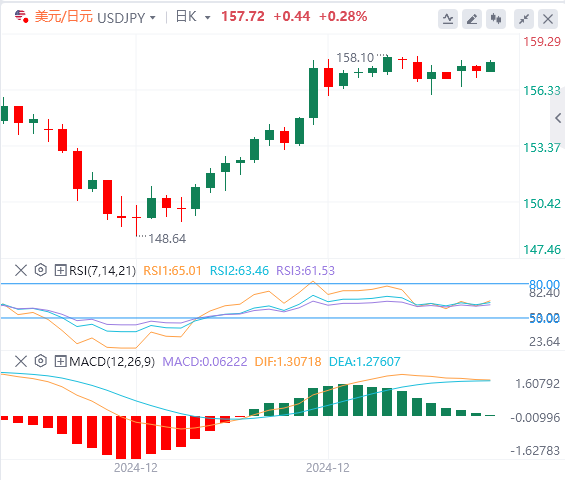Click the US flag currency icon

point(21,17)
